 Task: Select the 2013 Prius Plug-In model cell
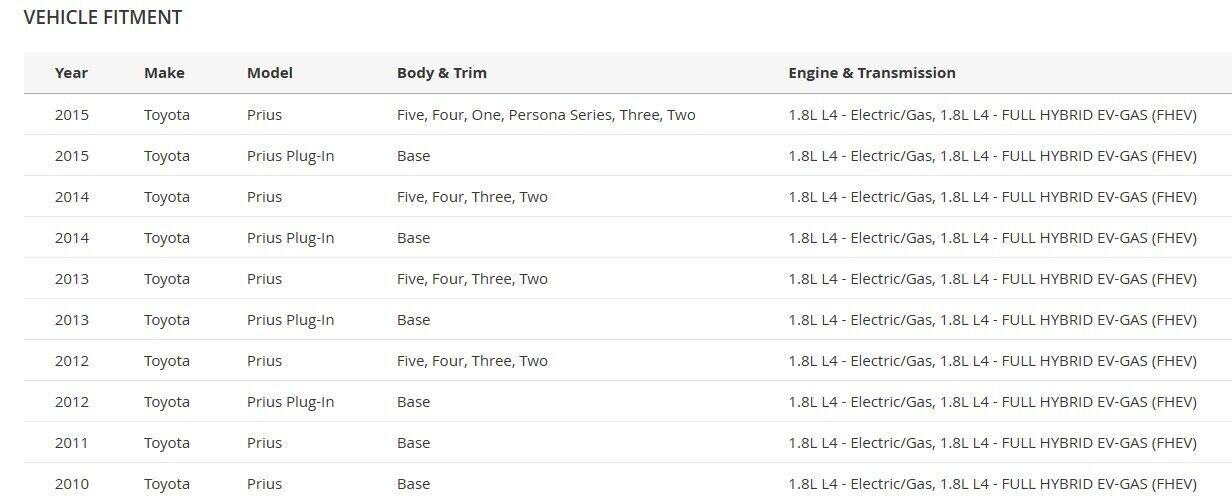[291, 320]
